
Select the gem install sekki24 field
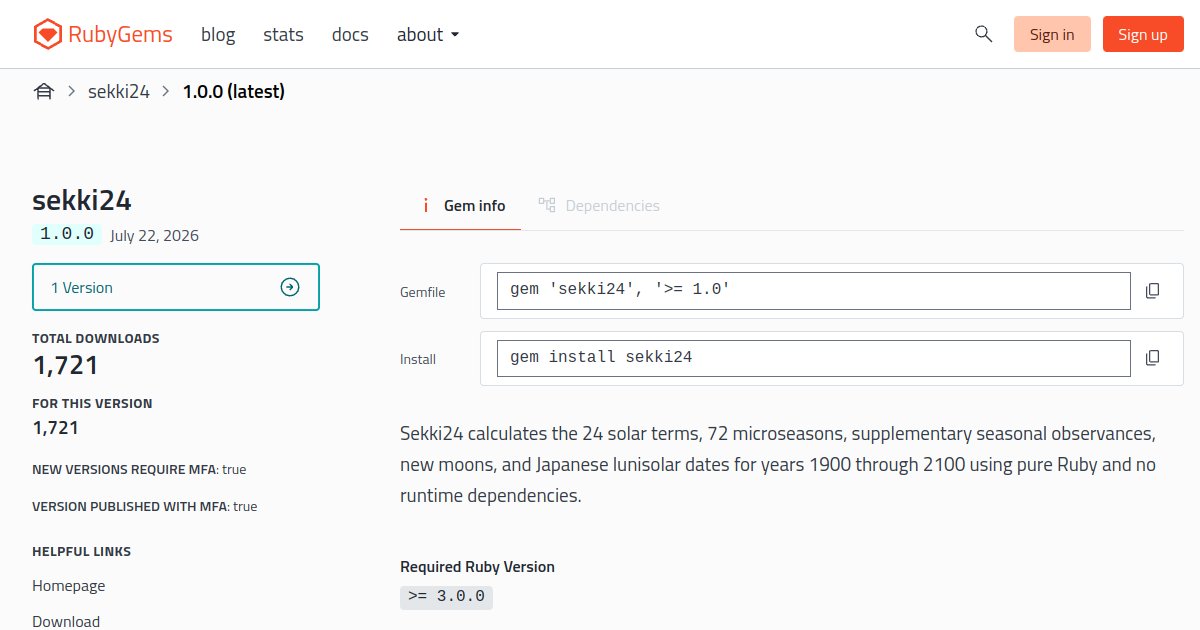tap(814, 358)
